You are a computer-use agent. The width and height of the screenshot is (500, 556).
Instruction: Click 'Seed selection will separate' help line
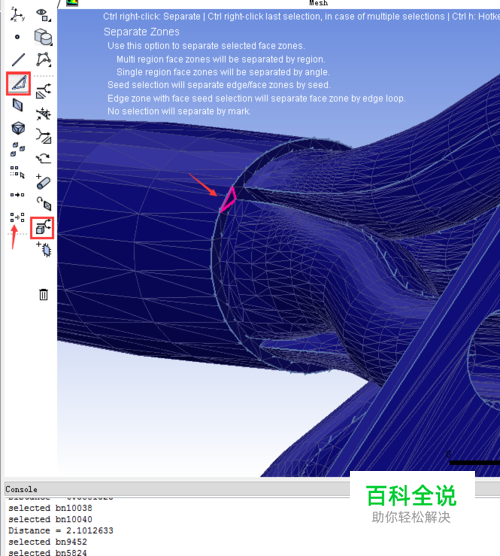219,85
